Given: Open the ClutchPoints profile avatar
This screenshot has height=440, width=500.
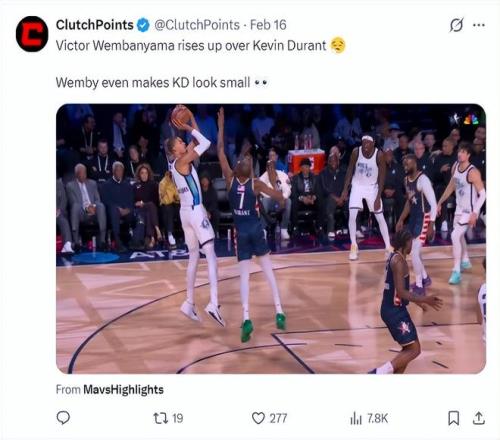Looking at the screenshot, I should [32, 34].
